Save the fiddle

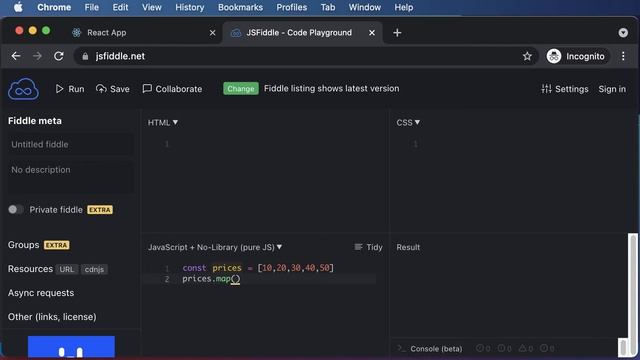coord(113,89)
